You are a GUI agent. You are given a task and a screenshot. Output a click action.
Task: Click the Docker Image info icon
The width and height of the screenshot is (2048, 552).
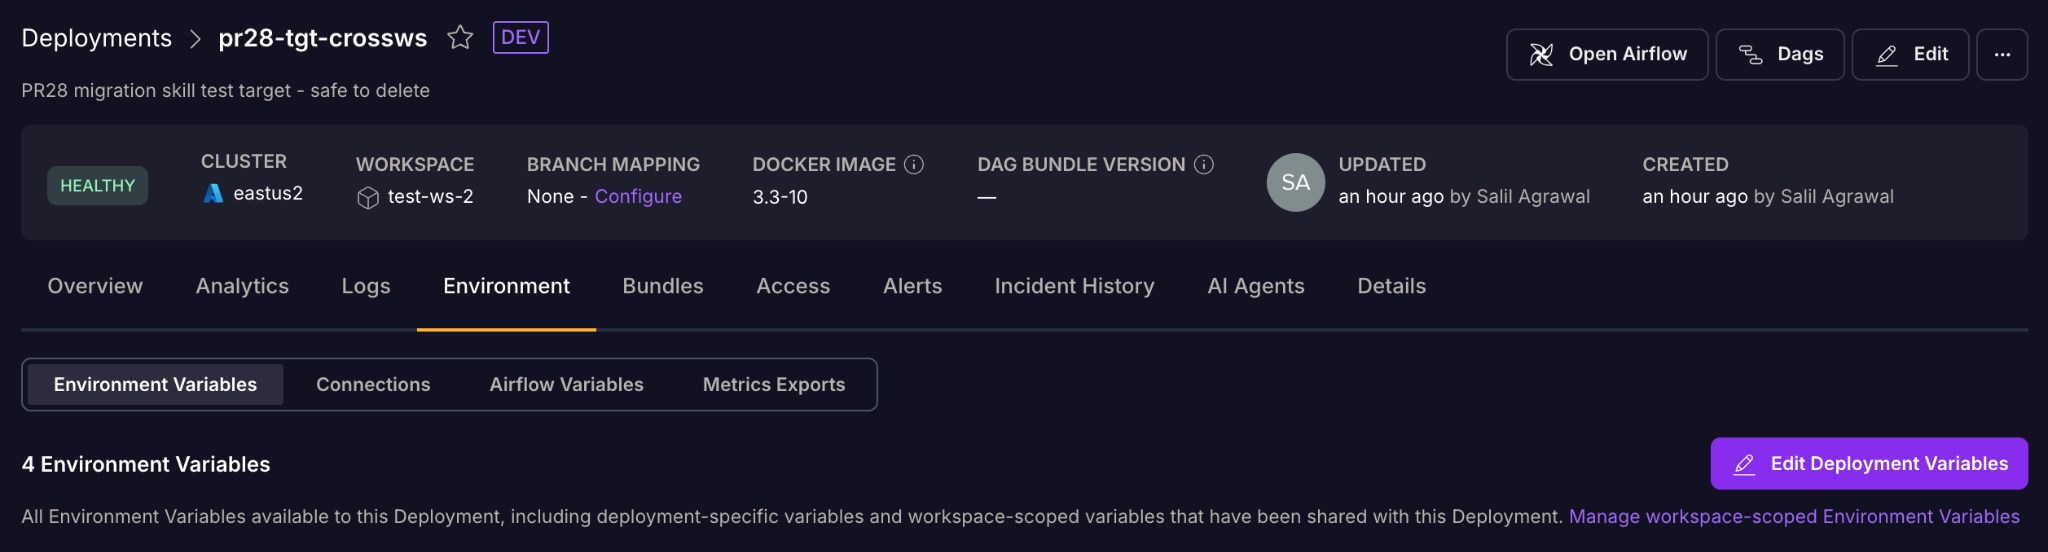click(914, 164)
